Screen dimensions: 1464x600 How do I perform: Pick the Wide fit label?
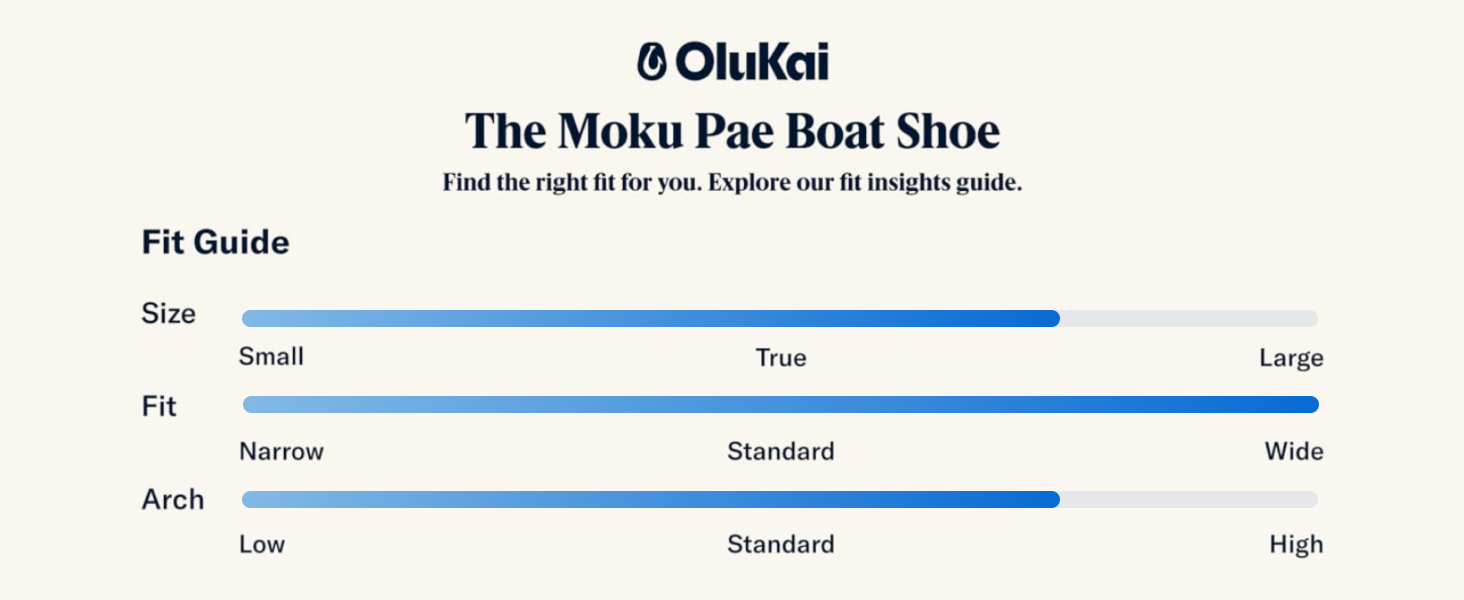point(1294,451)
